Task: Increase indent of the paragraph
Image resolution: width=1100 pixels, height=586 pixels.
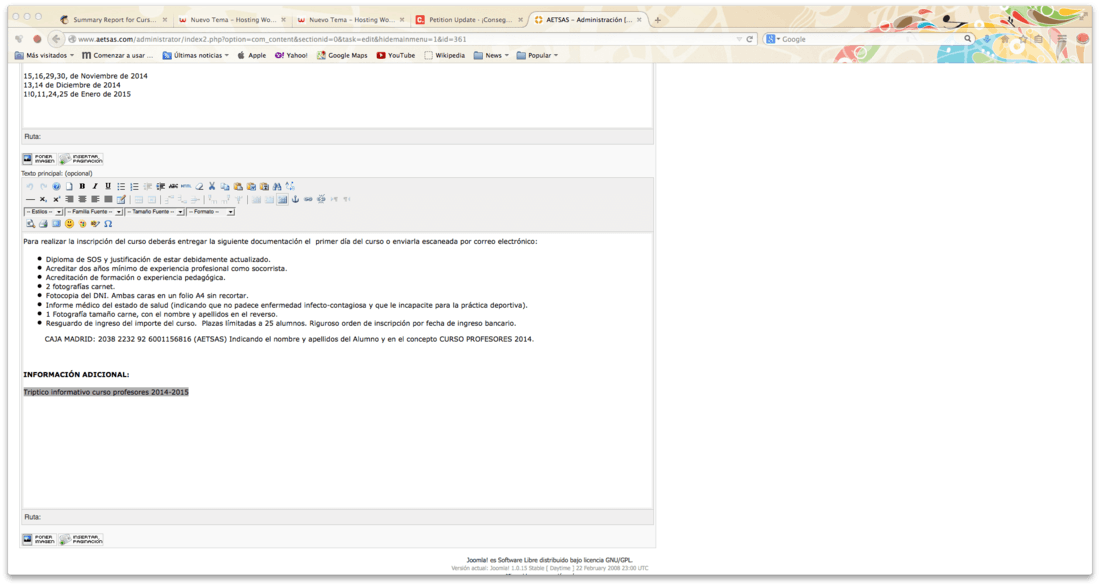Action: pos(161,187)
